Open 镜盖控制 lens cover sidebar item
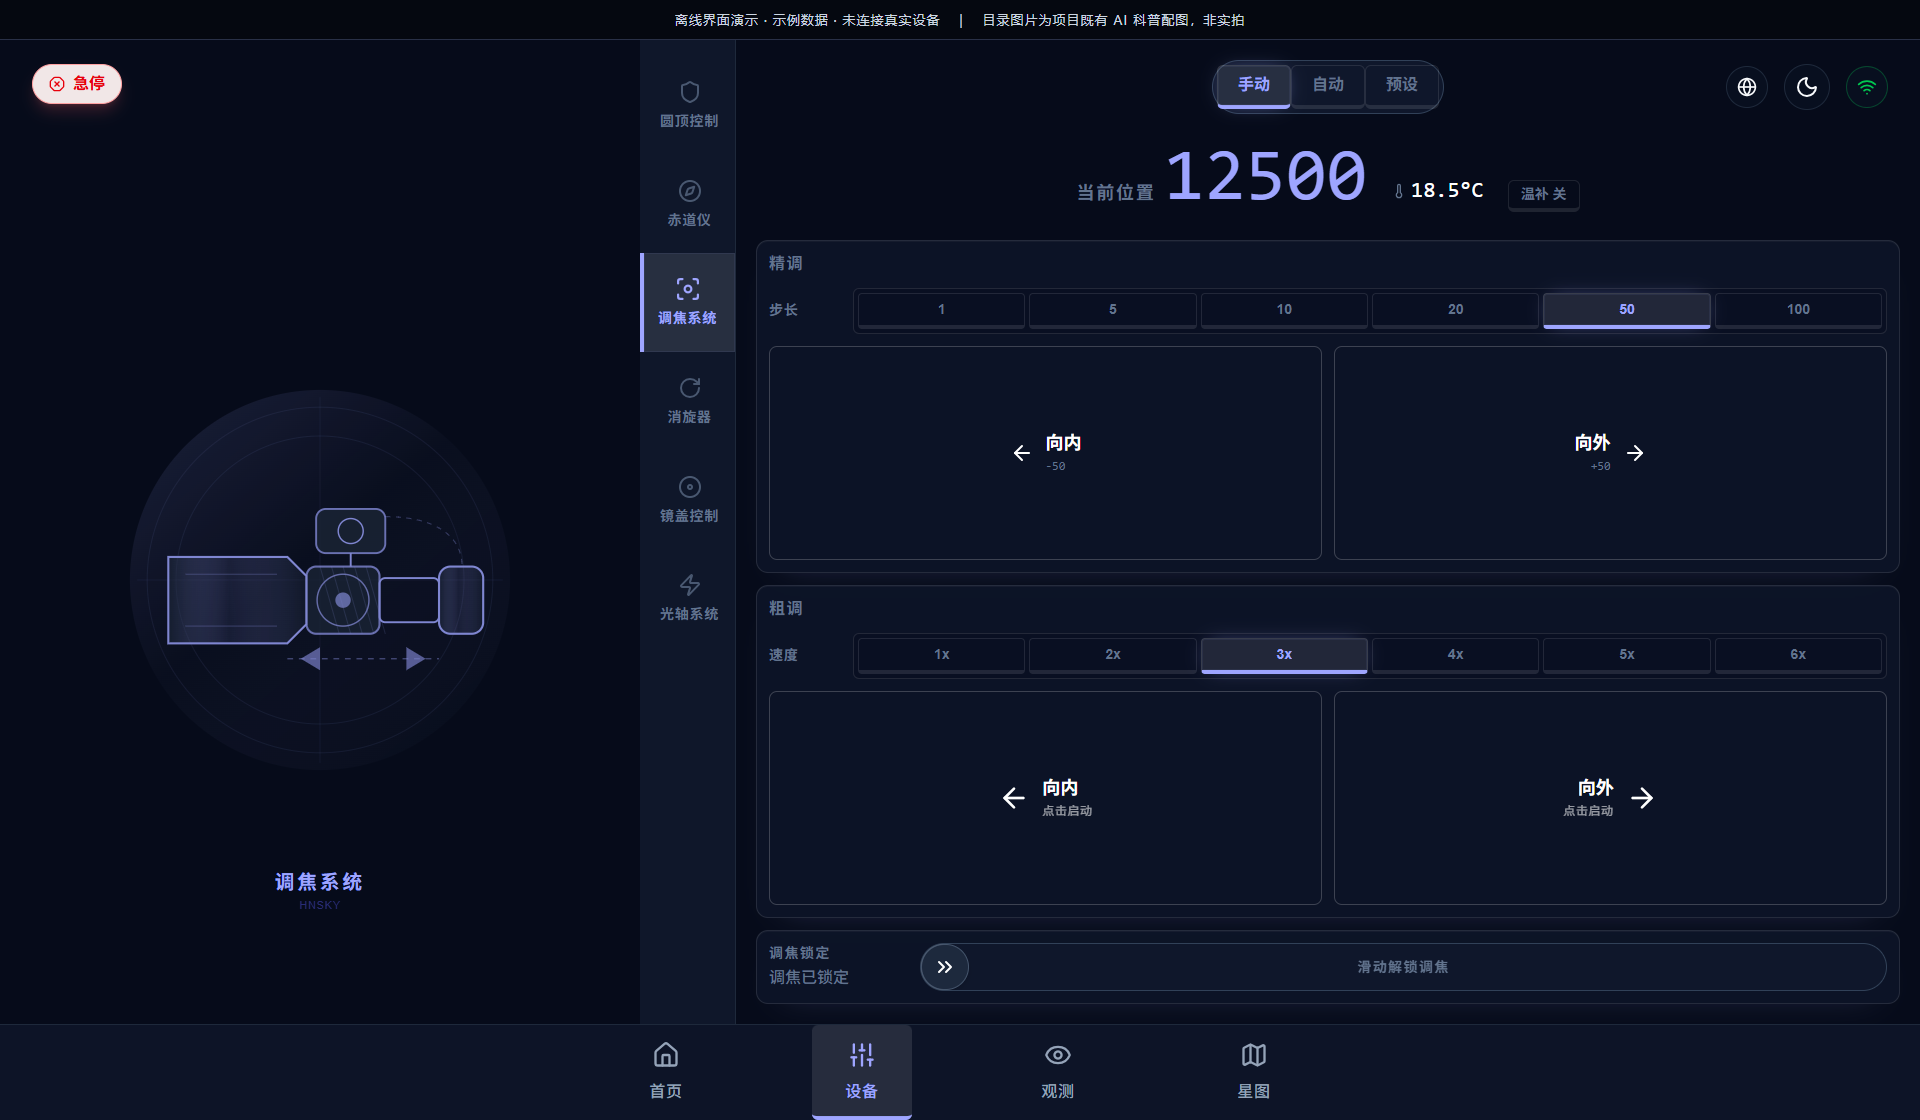Image resolution: width=1920 pixels, height=1120 pixels. (689, 500)
